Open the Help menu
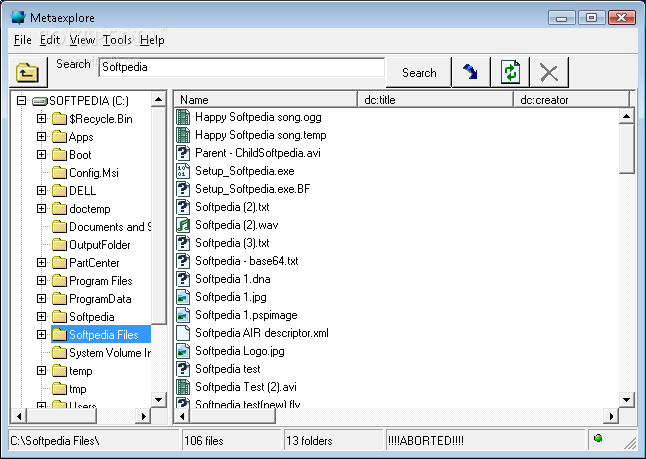The width and height of the screenshot is (646, 459). [x=152, y=40]
